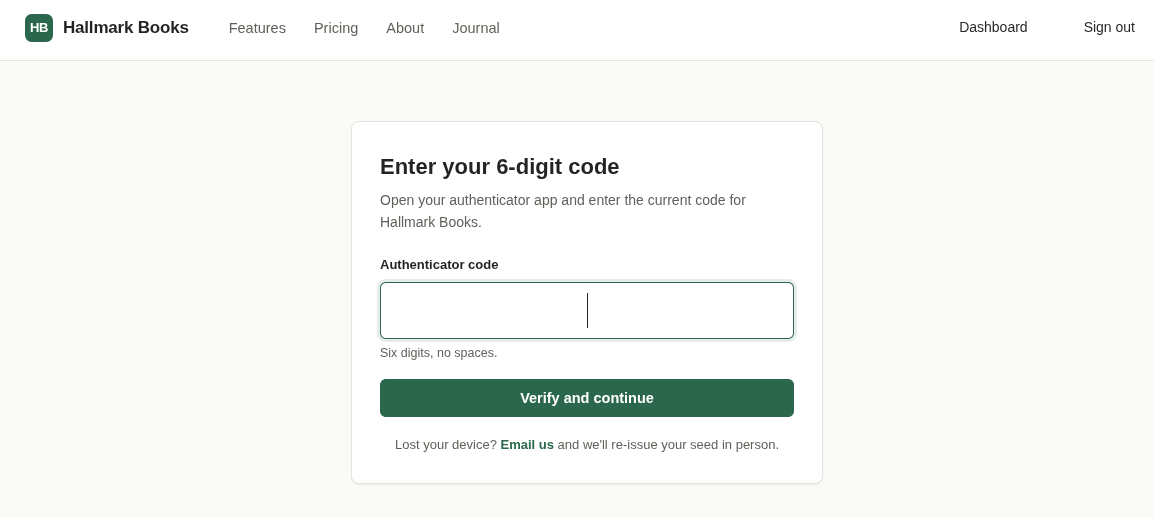This screenshot has width=1154, height=517.
Task: Open the Journal nav link
Action: [x=475, y=28]
